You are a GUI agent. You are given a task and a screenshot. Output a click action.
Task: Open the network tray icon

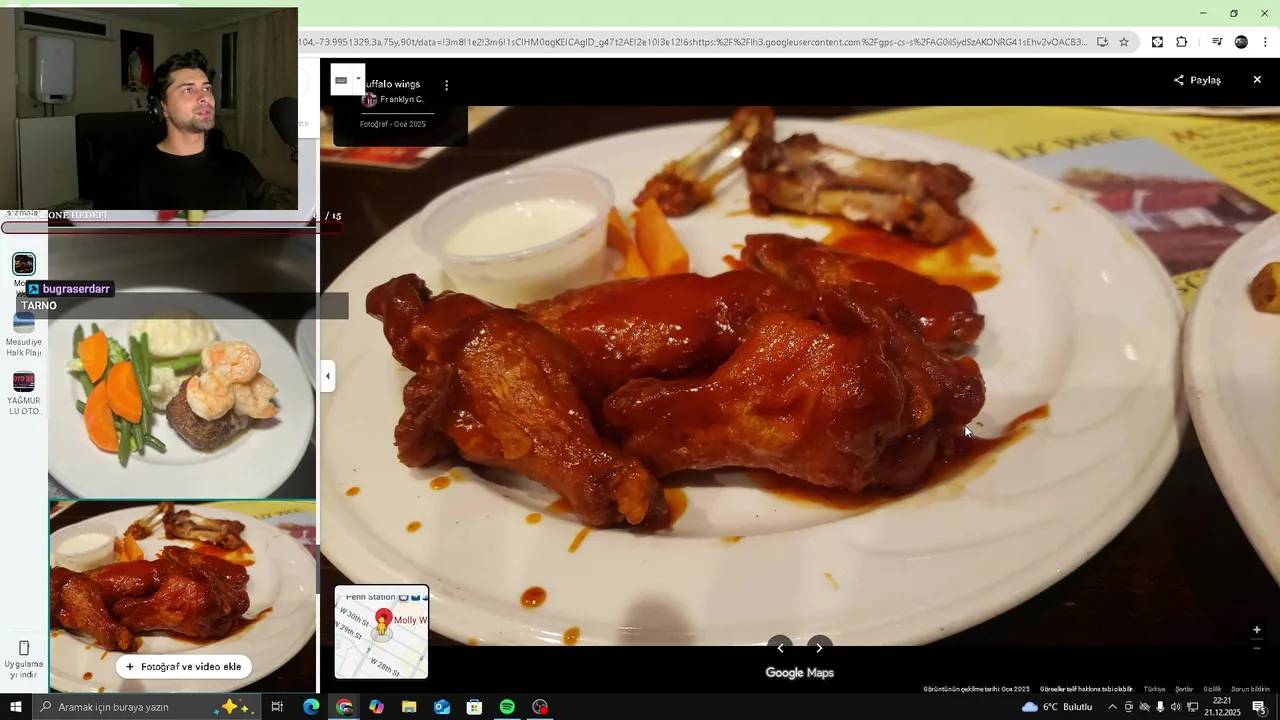pyautogui.click(x=1193, y=707)
